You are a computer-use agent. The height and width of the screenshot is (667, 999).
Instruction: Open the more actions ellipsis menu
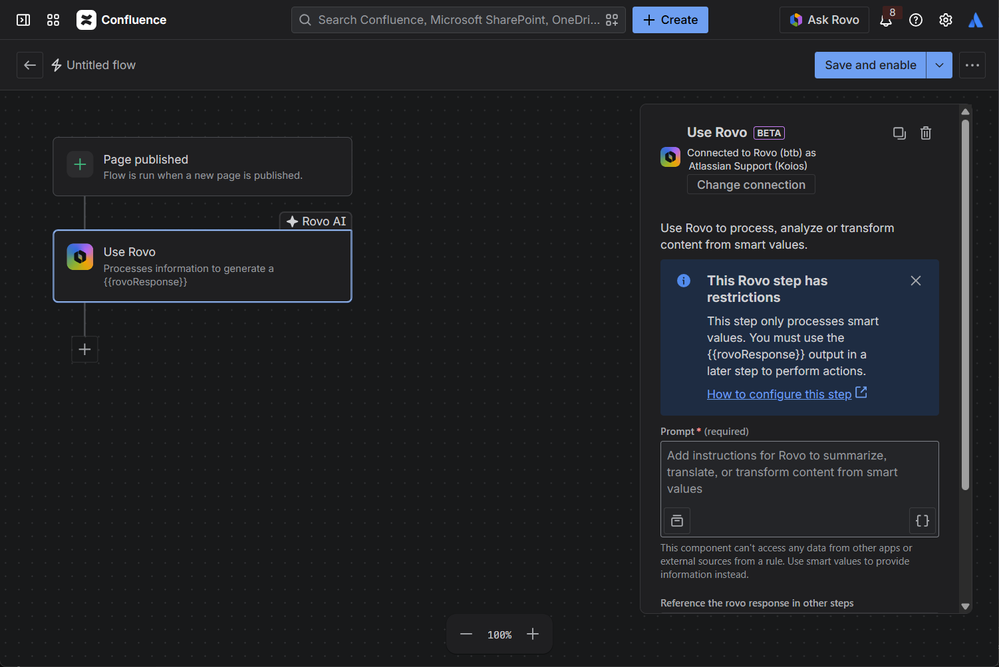(x=972, y=65)
